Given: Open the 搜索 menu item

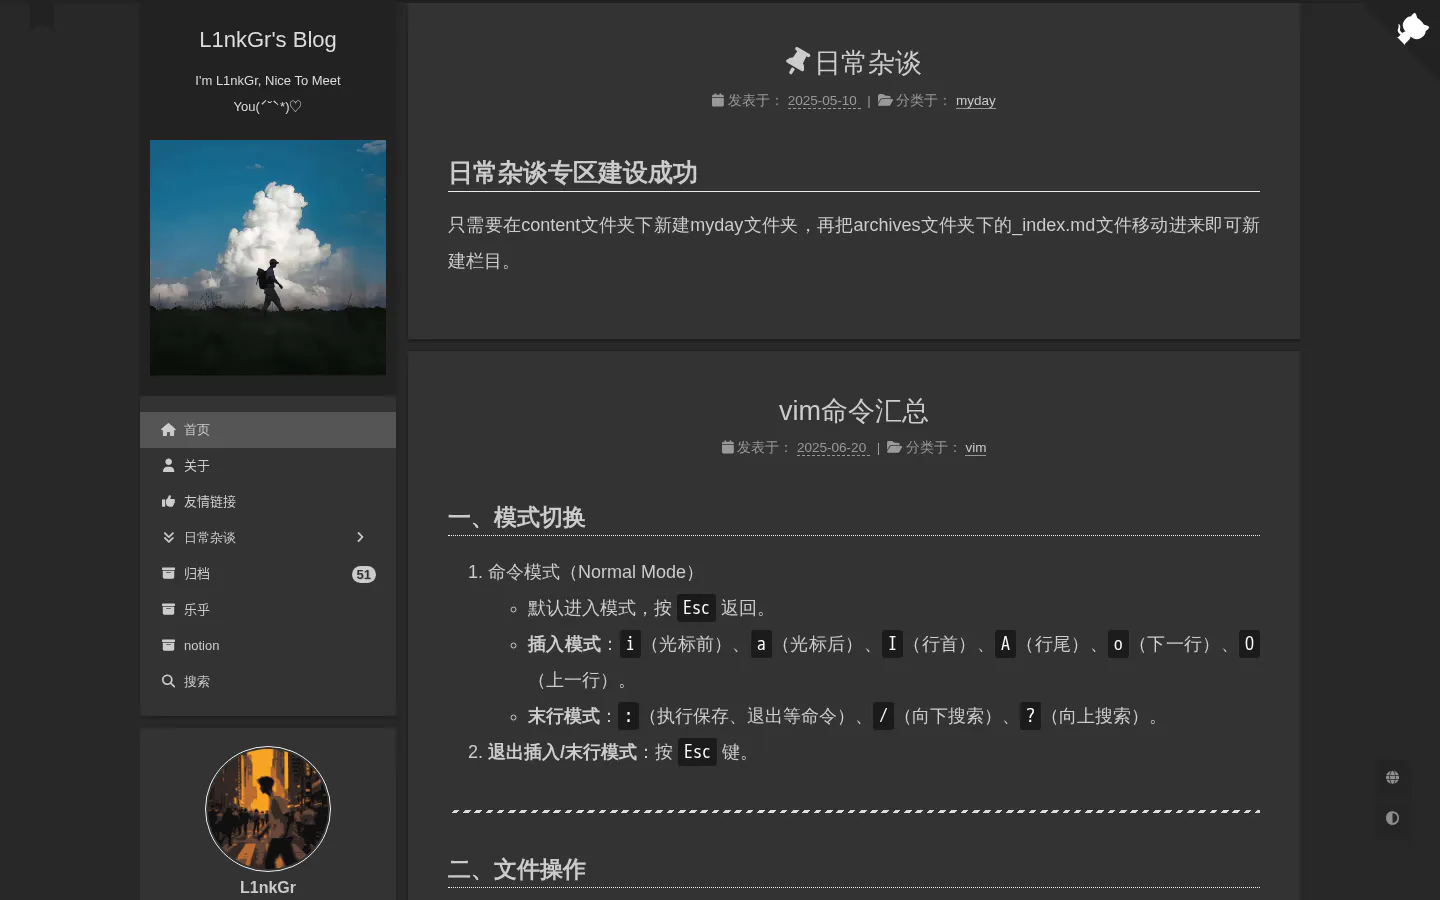Looking at the screenshot, I should (x=268, y=682).
